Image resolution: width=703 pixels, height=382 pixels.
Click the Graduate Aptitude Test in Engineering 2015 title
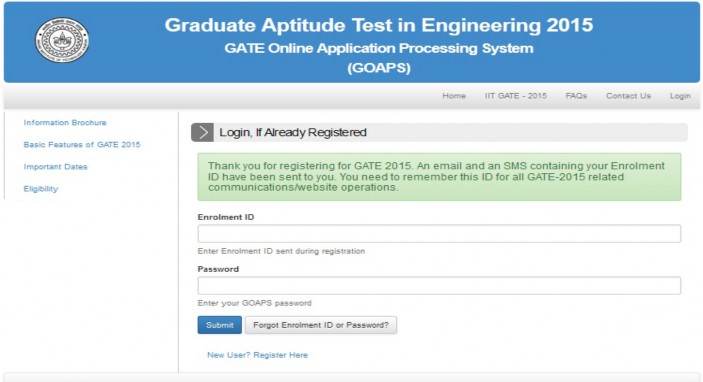379,25
